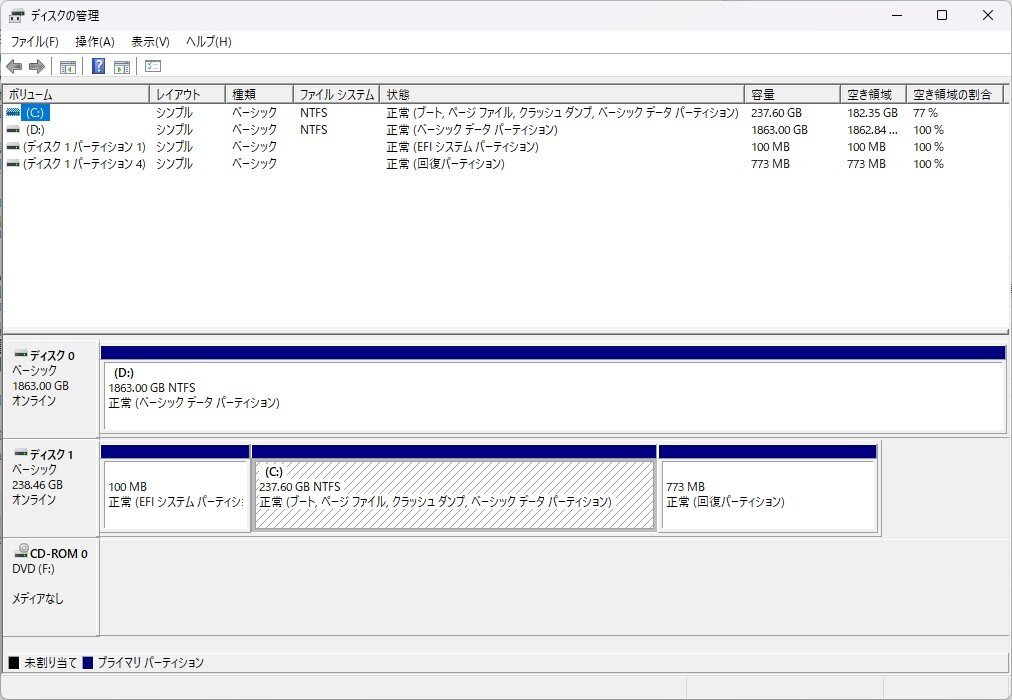
Task: Sort by the ファイル システム column header
Action: tap(336, 94)
